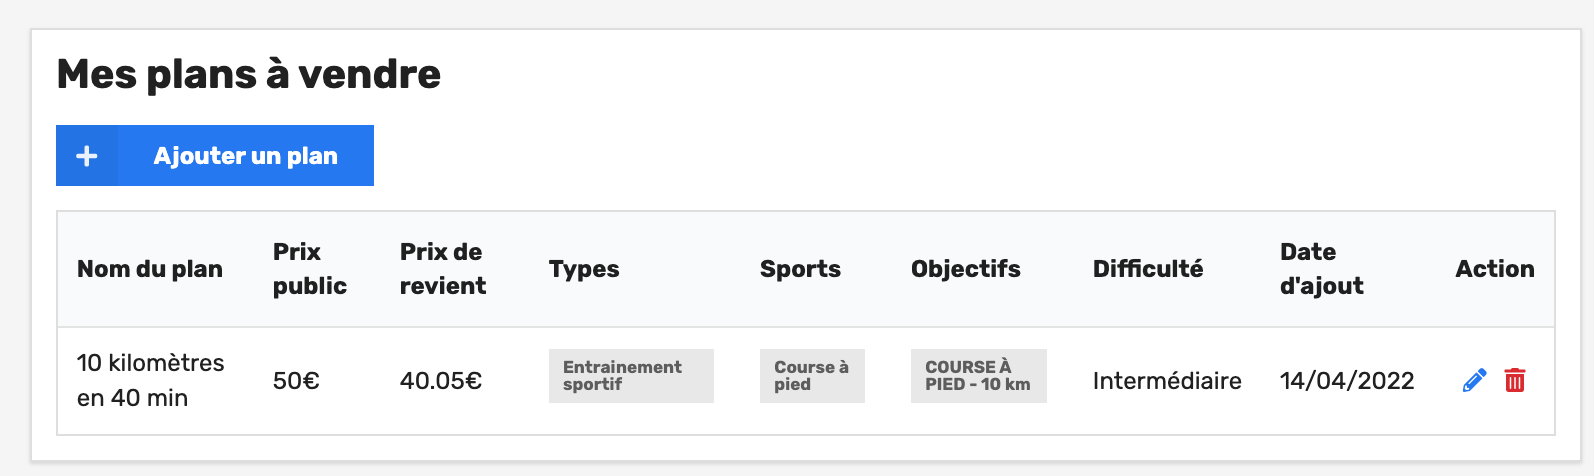1594x476 pixels.
Task: Delete the plan with red trash icon
Action: tap(1515, 380)
